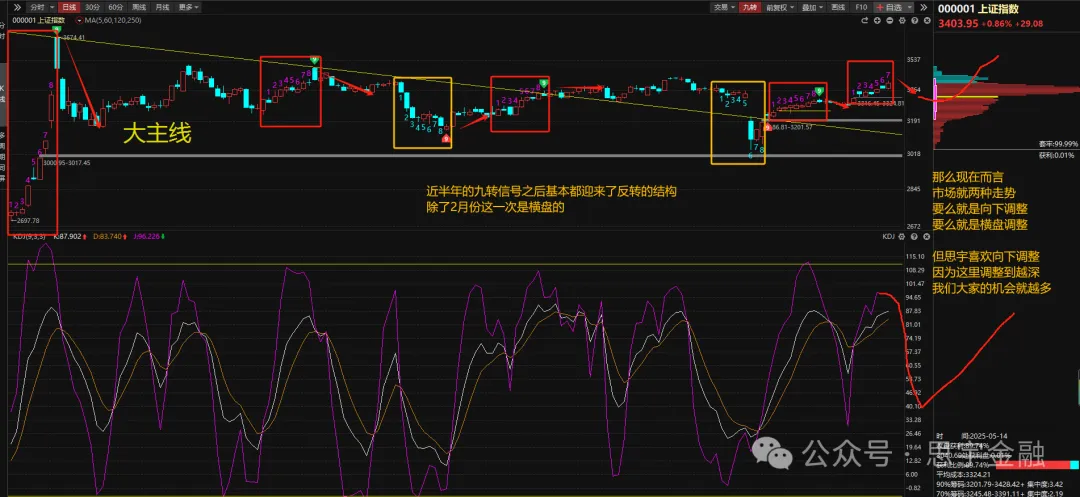Click the 3403.95 index price
Screen dimensions: 1080x497
click(x=959, y=23)
